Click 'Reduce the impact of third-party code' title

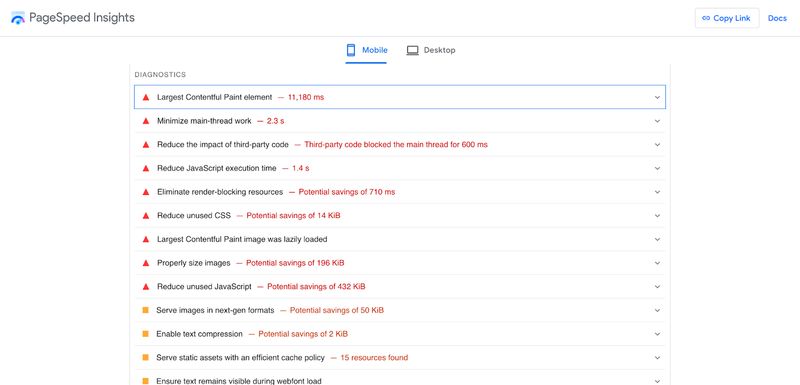coord(223,144)
